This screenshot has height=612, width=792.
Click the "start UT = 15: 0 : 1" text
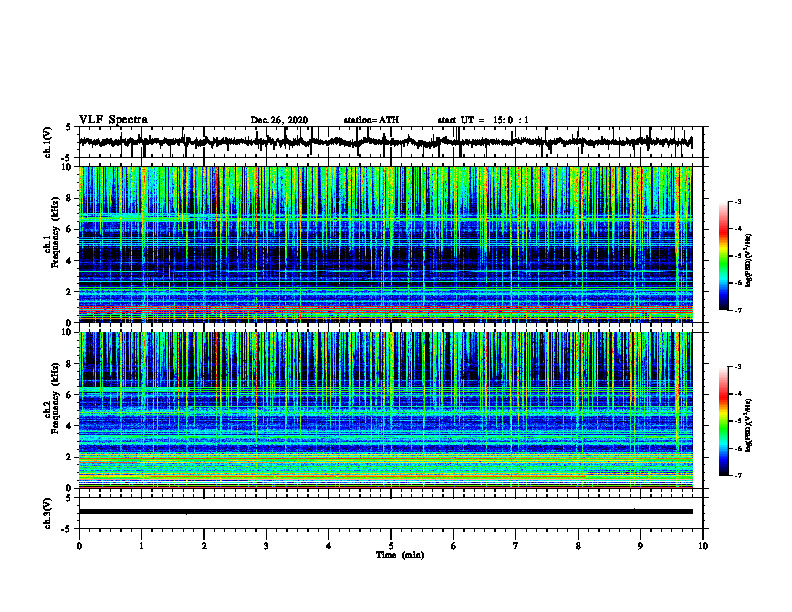tap(483, 120)
